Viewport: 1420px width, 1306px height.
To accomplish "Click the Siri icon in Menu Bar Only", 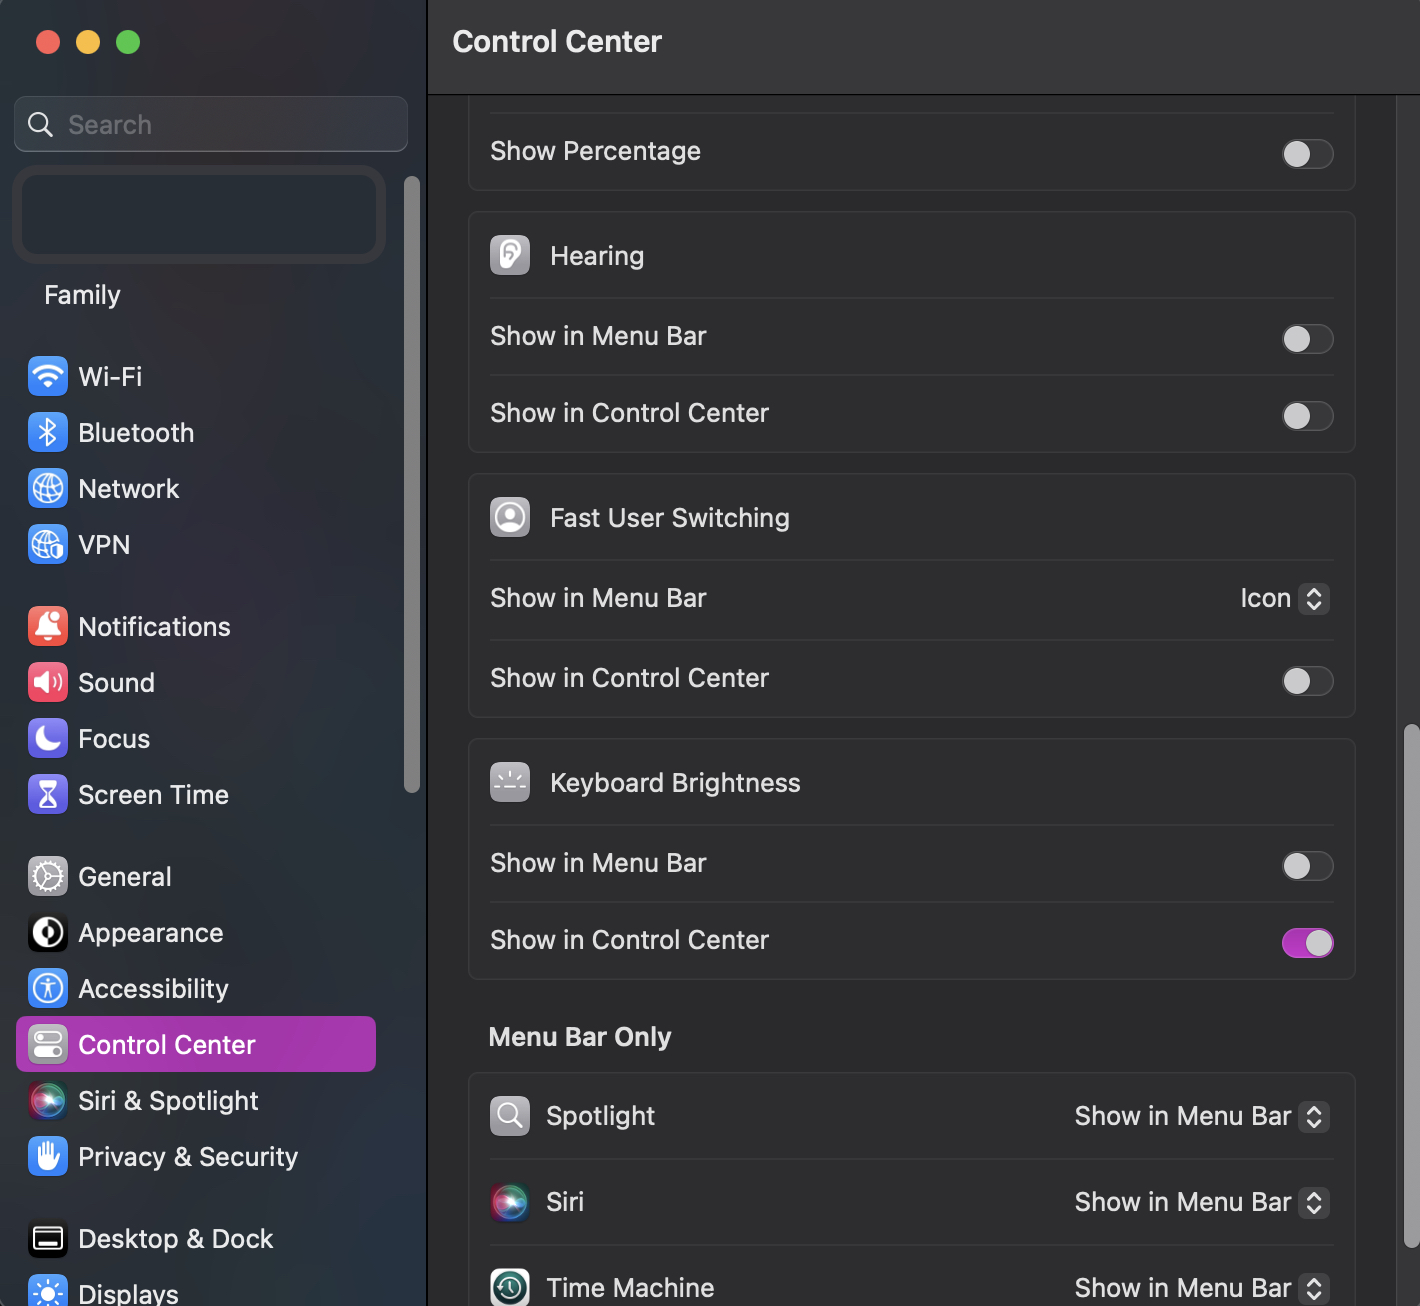I will pos(510,1201).
